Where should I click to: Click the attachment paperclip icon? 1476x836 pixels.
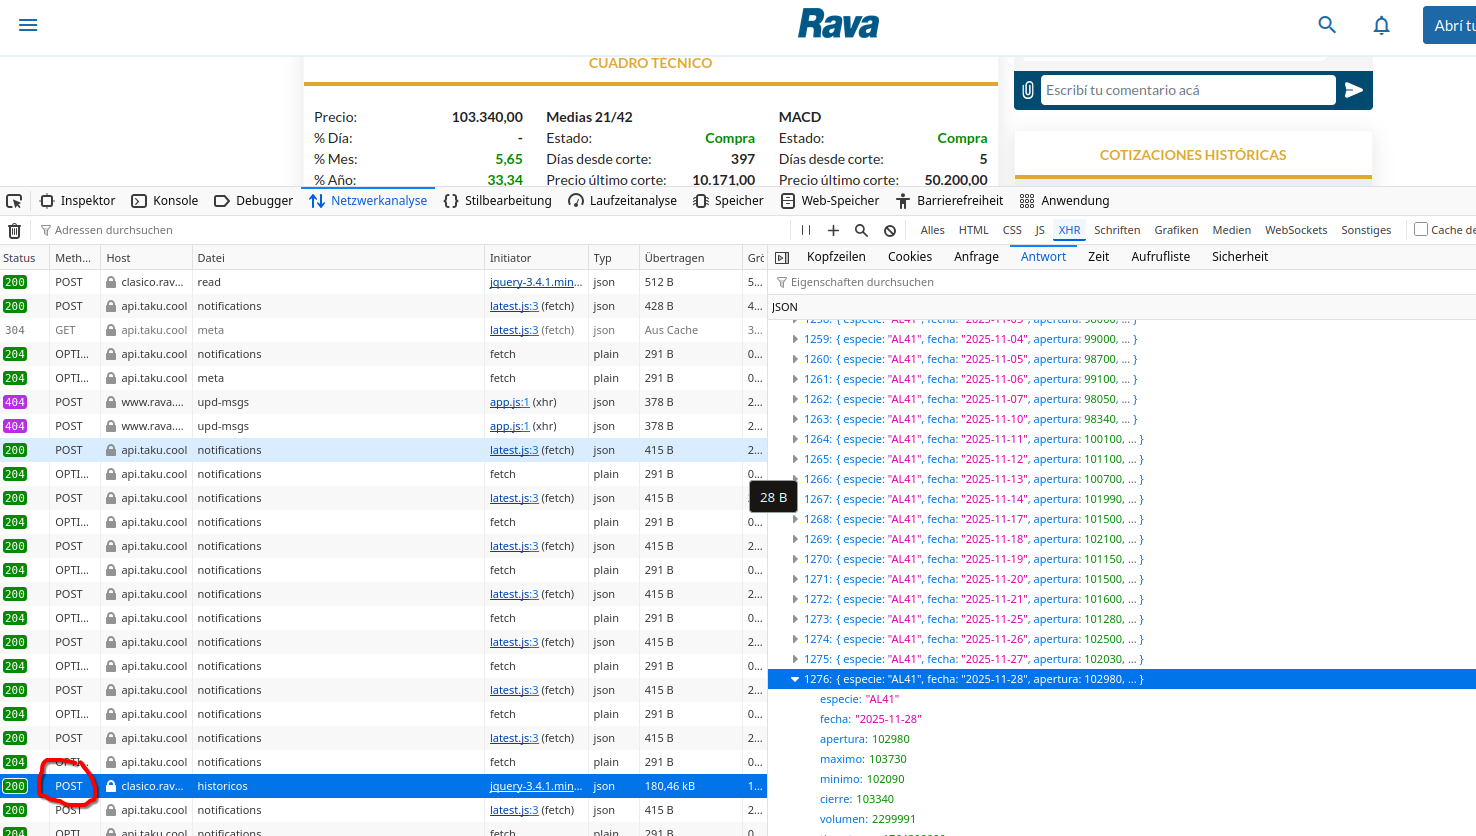[x=1028, y=90]
